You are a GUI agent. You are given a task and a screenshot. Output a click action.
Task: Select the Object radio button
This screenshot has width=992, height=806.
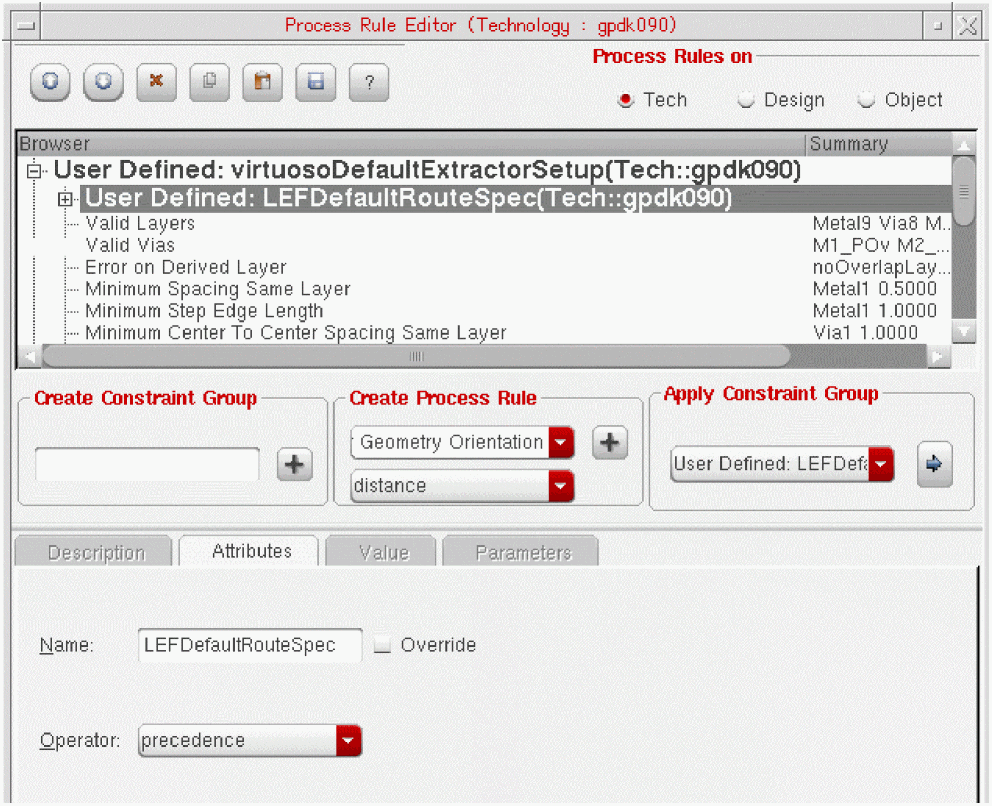[x=865, y=100]
